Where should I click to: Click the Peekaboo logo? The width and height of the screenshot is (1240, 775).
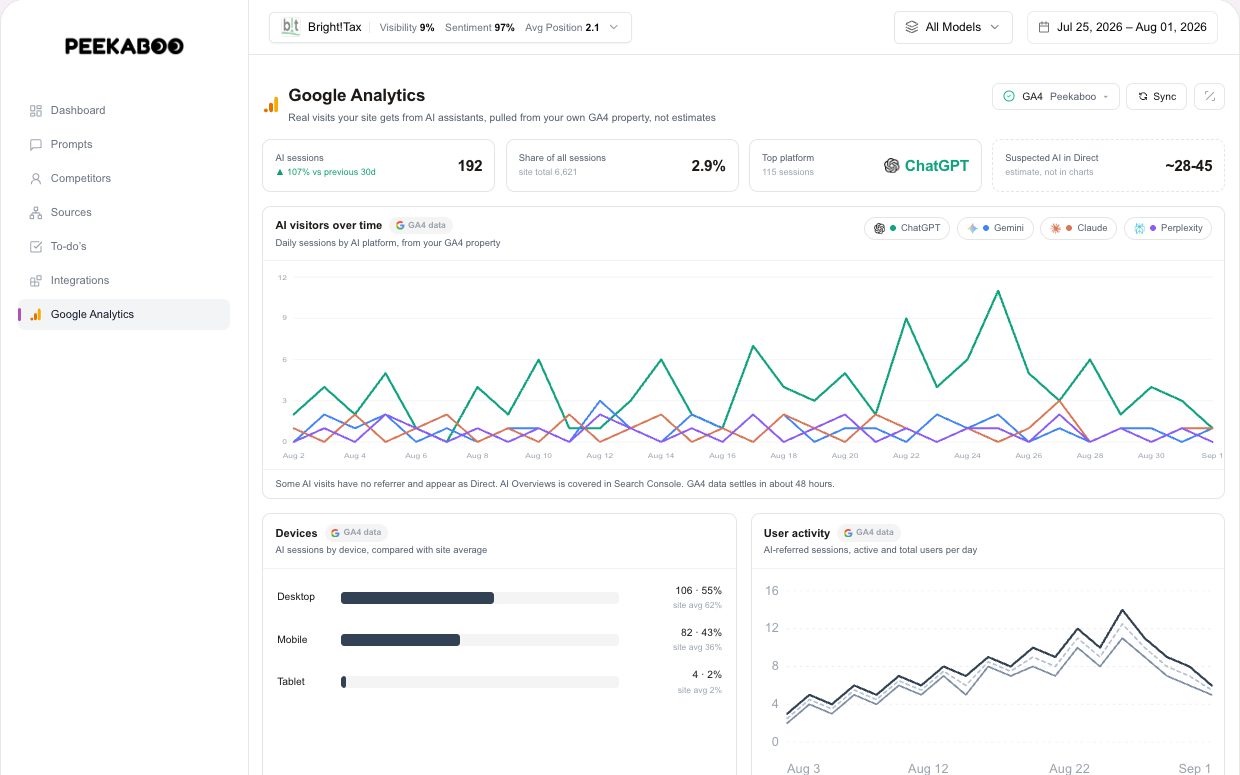tap(124, 46)
